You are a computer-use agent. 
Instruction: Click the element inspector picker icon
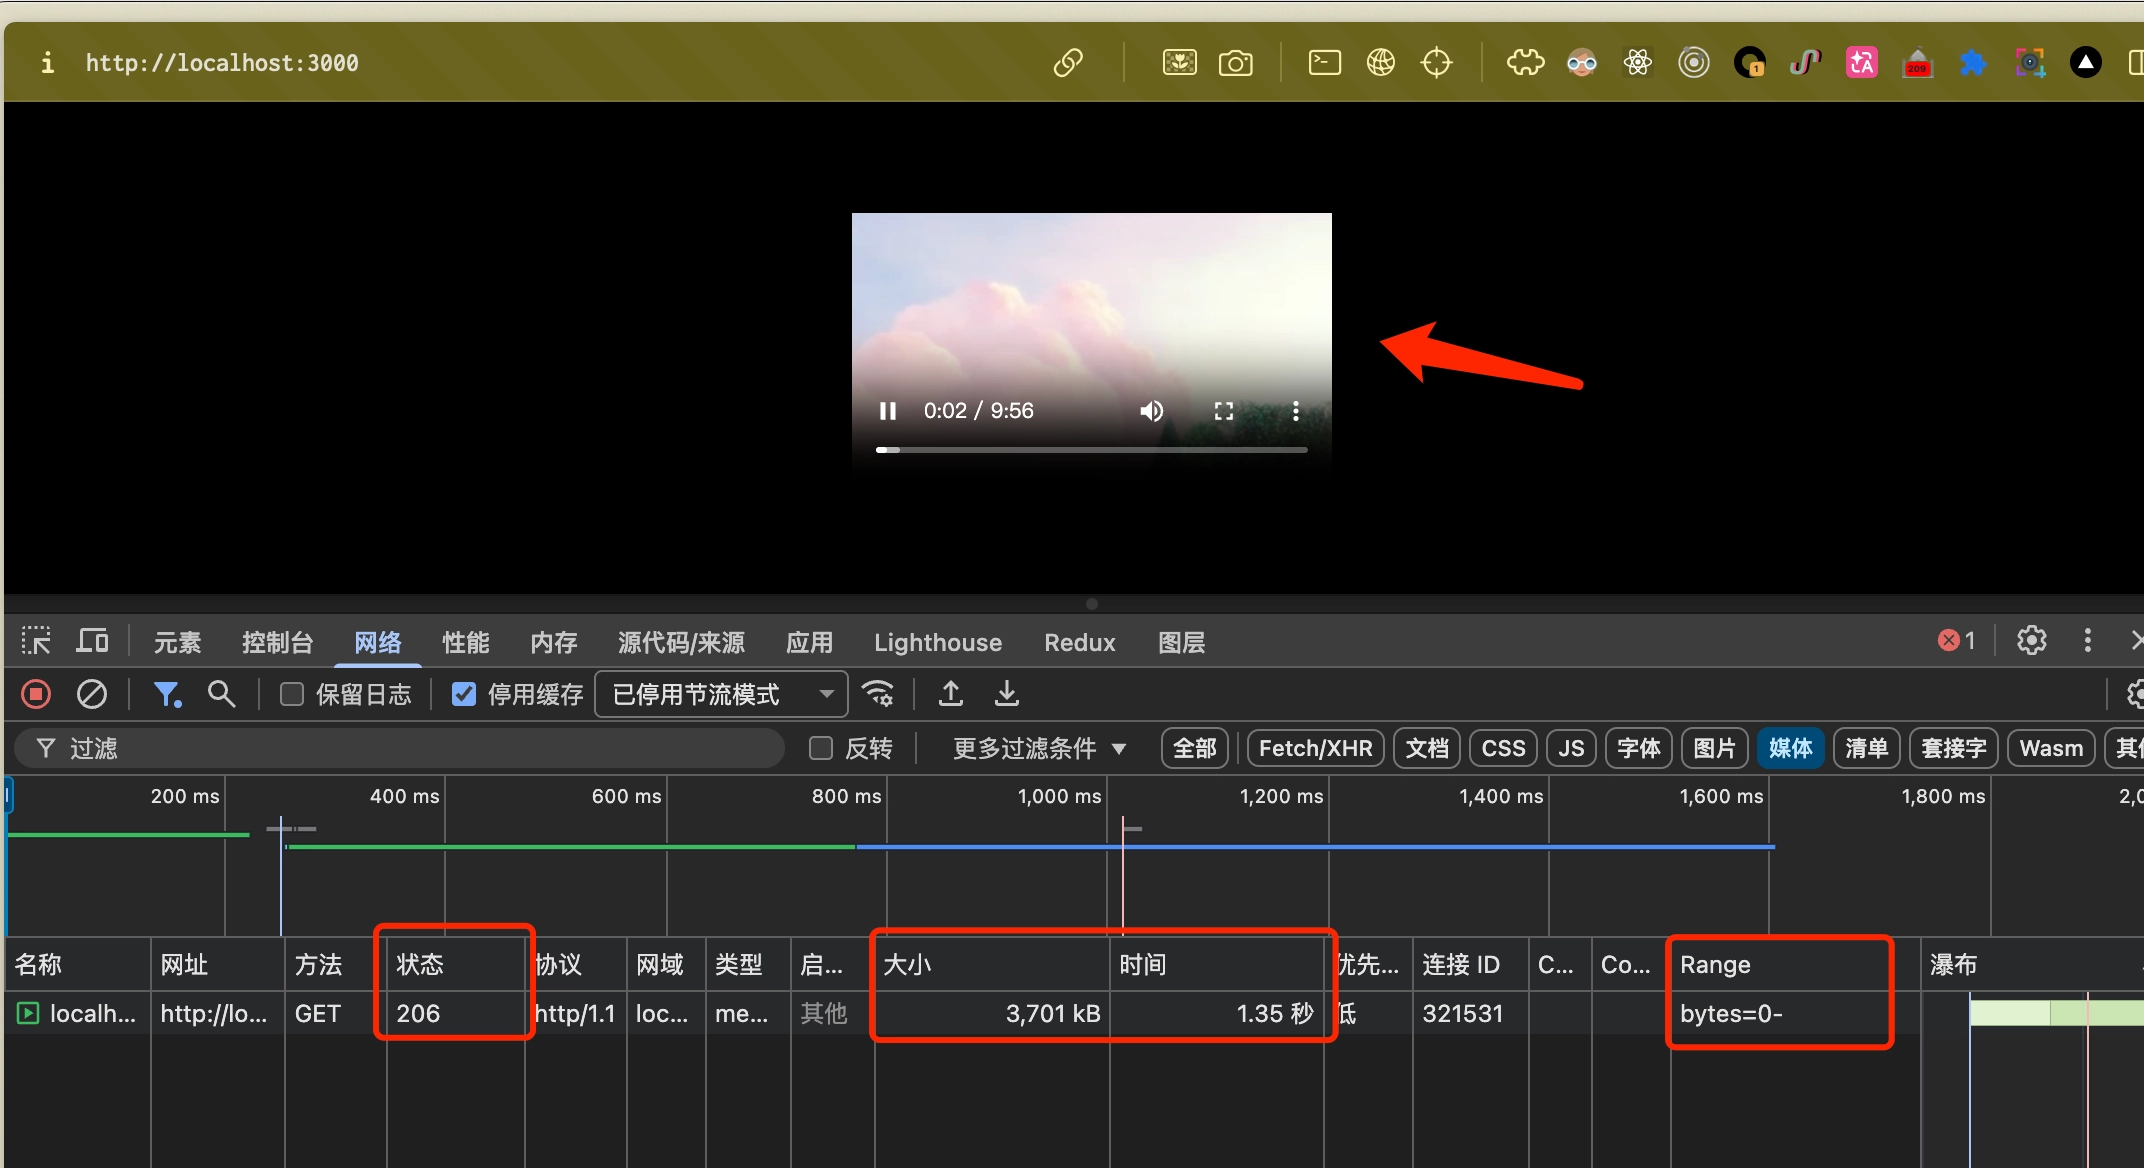coord(36,641)
